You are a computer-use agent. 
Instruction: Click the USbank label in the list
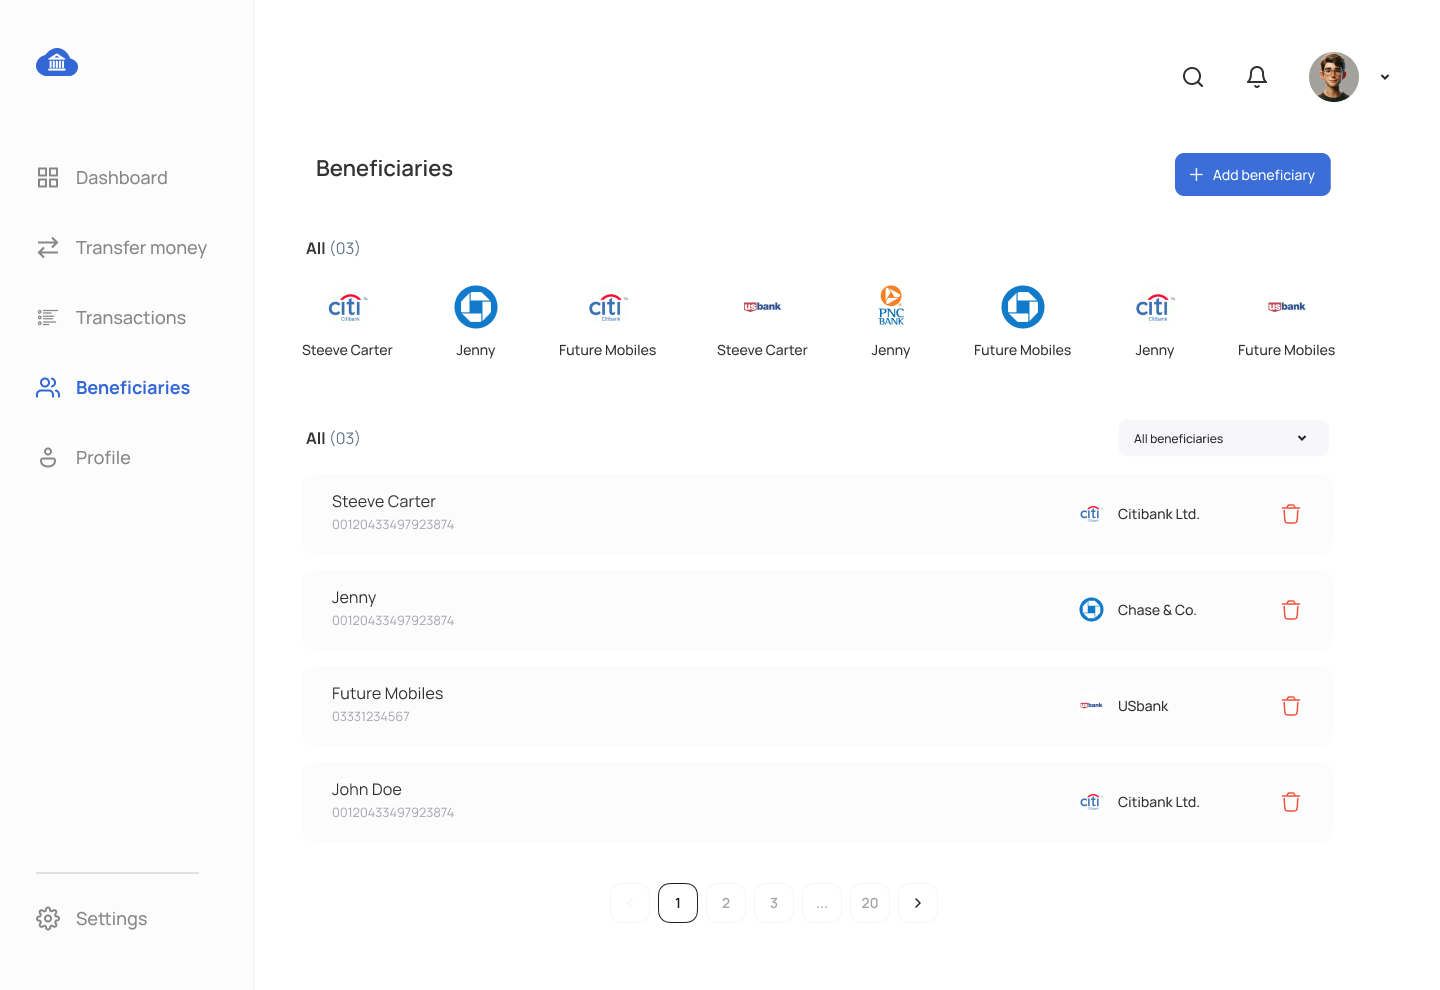[1143, 706]
